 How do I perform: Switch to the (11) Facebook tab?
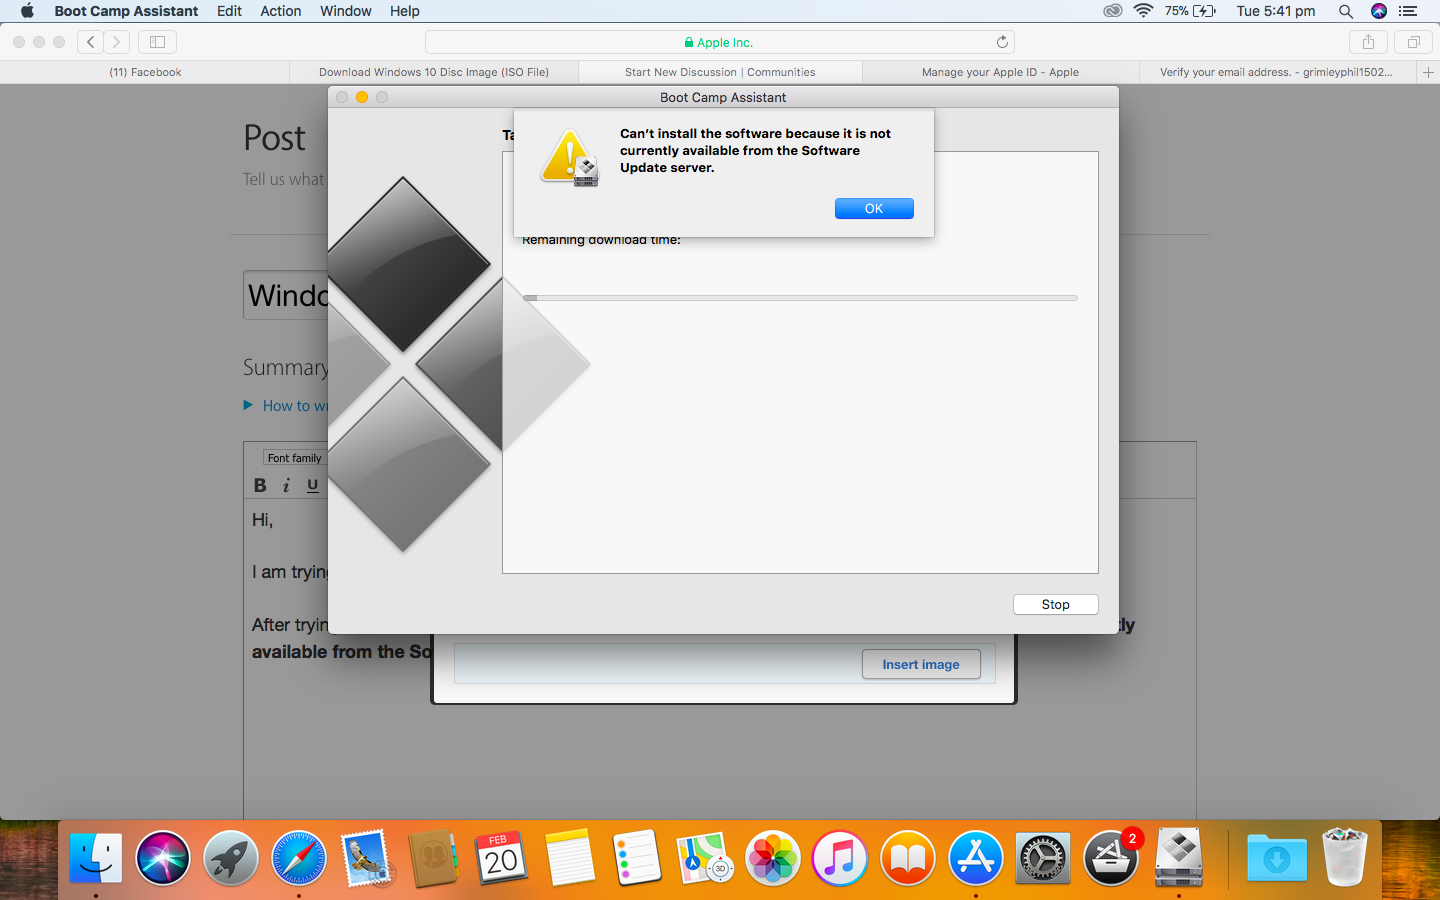(x=145, y=72)
